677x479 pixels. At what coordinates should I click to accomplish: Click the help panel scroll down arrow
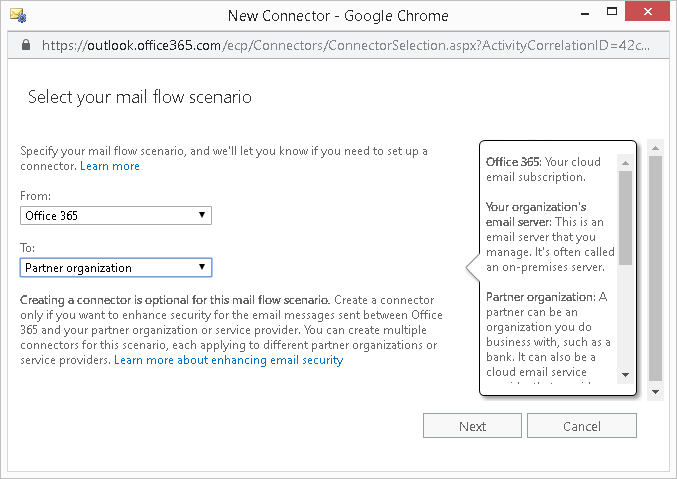point(625,375)
